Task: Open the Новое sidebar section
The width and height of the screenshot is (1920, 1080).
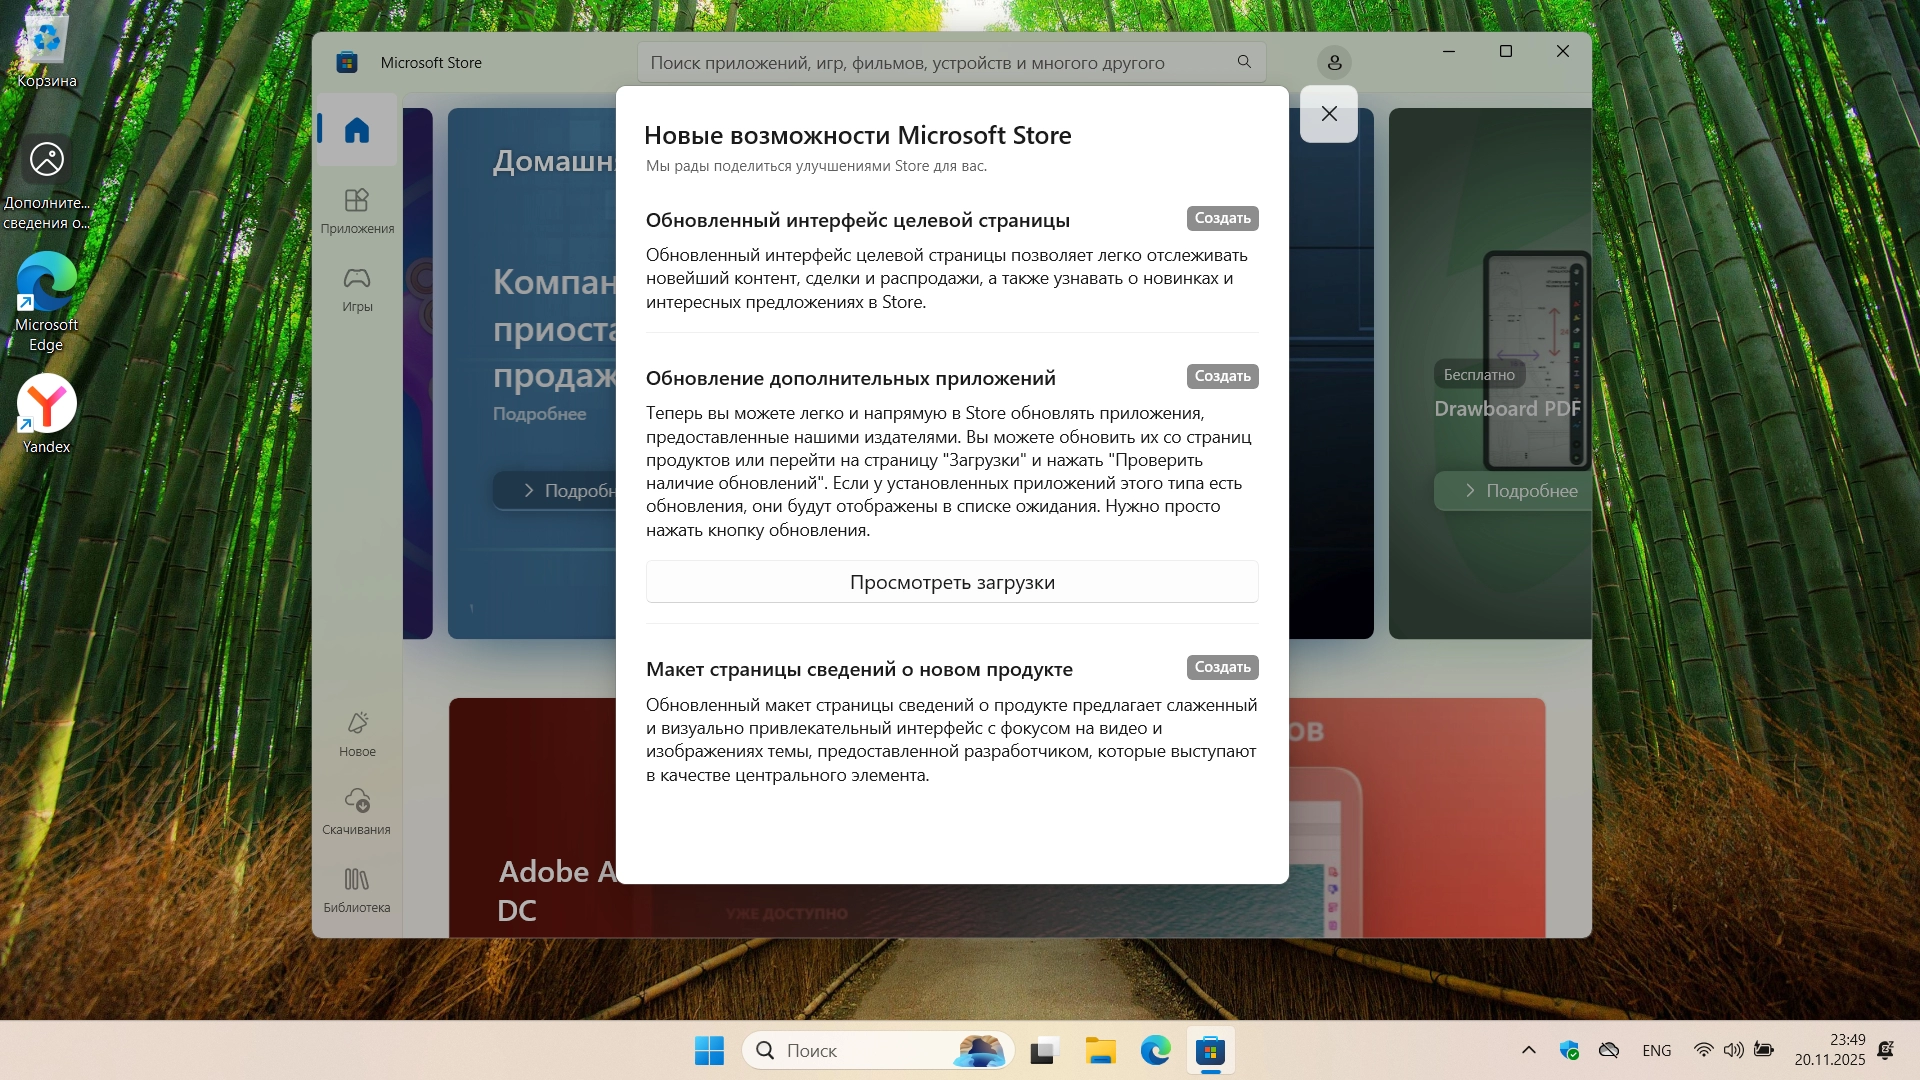Action: [x=357, y=734]
